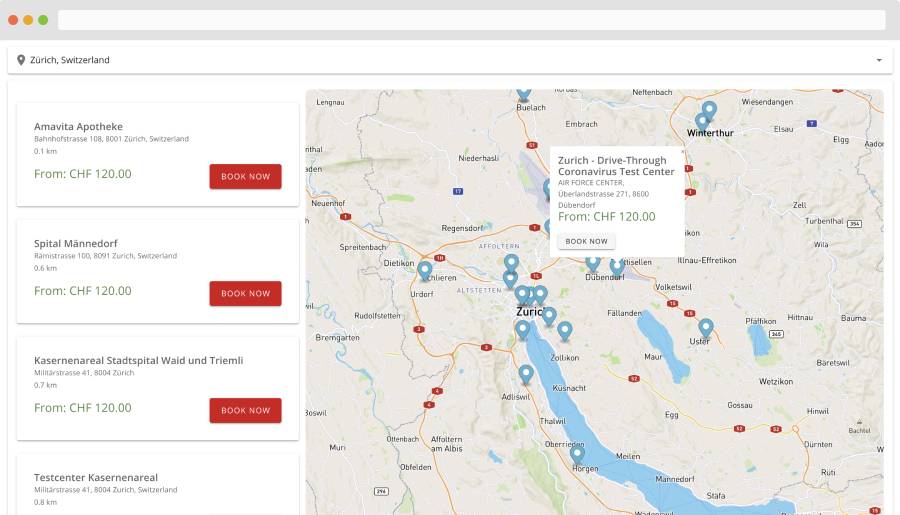Choose the upper Winterthur map pin

tap(709, 109)
